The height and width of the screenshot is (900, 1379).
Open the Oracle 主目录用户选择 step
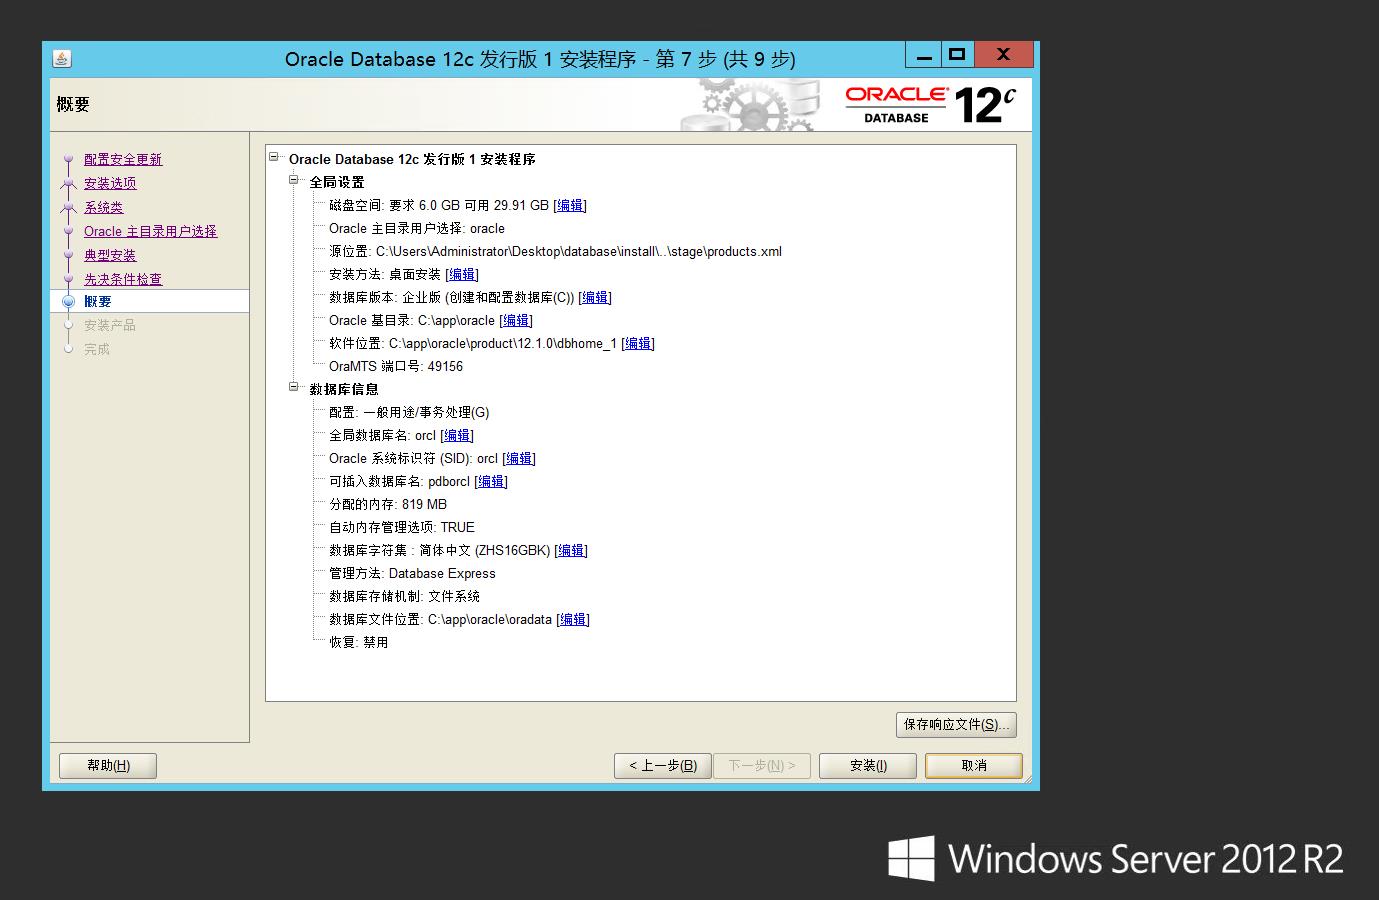pos(150,231)
